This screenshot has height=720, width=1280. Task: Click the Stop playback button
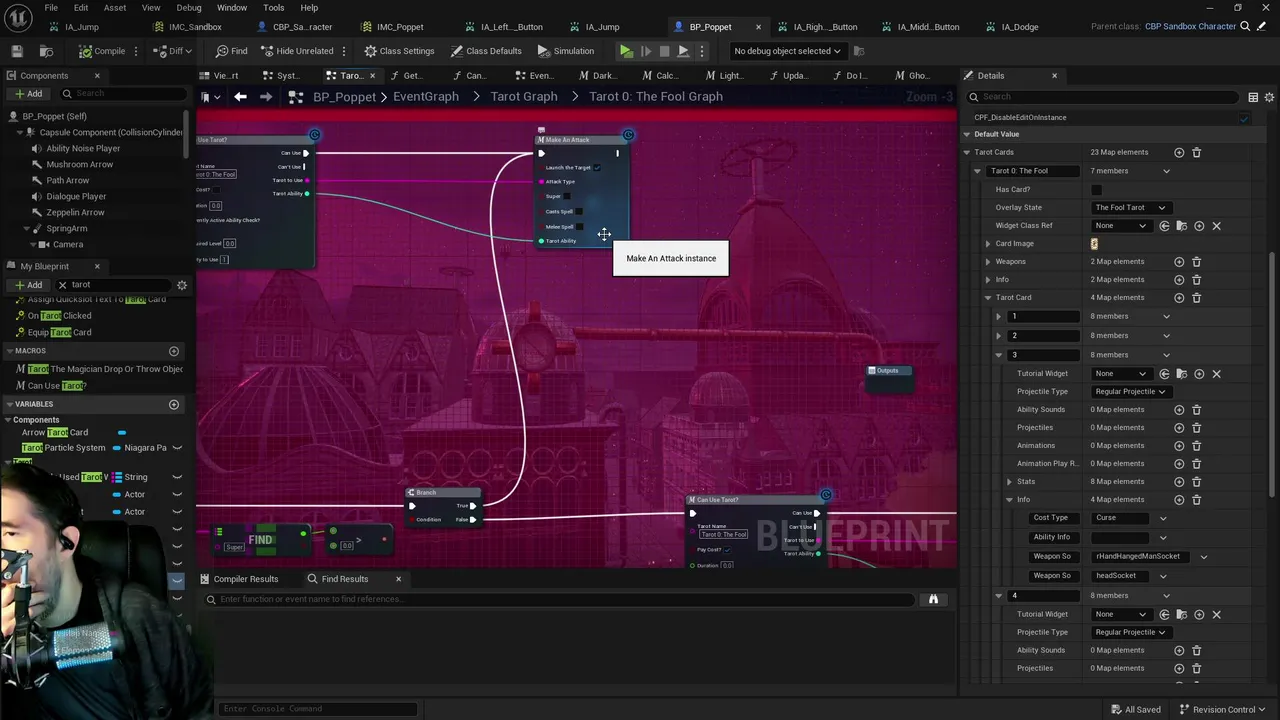click(x=664, y=51)
